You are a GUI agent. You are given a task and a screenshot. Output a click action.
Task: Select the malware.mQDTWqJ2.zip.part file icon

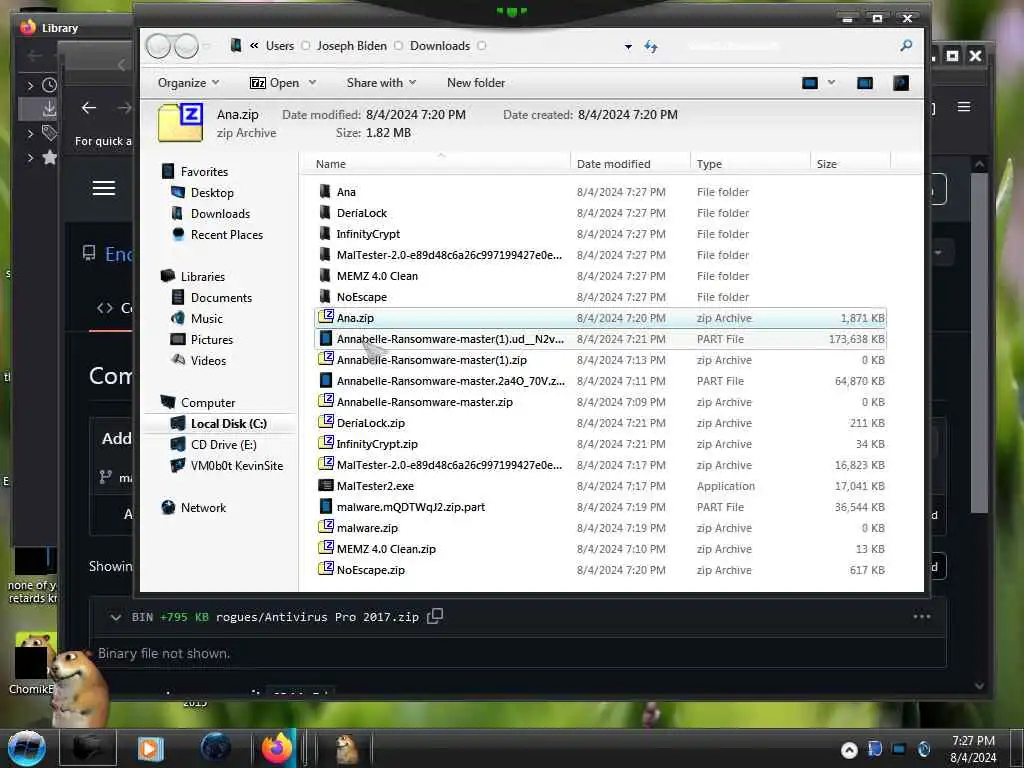[325, 506]
